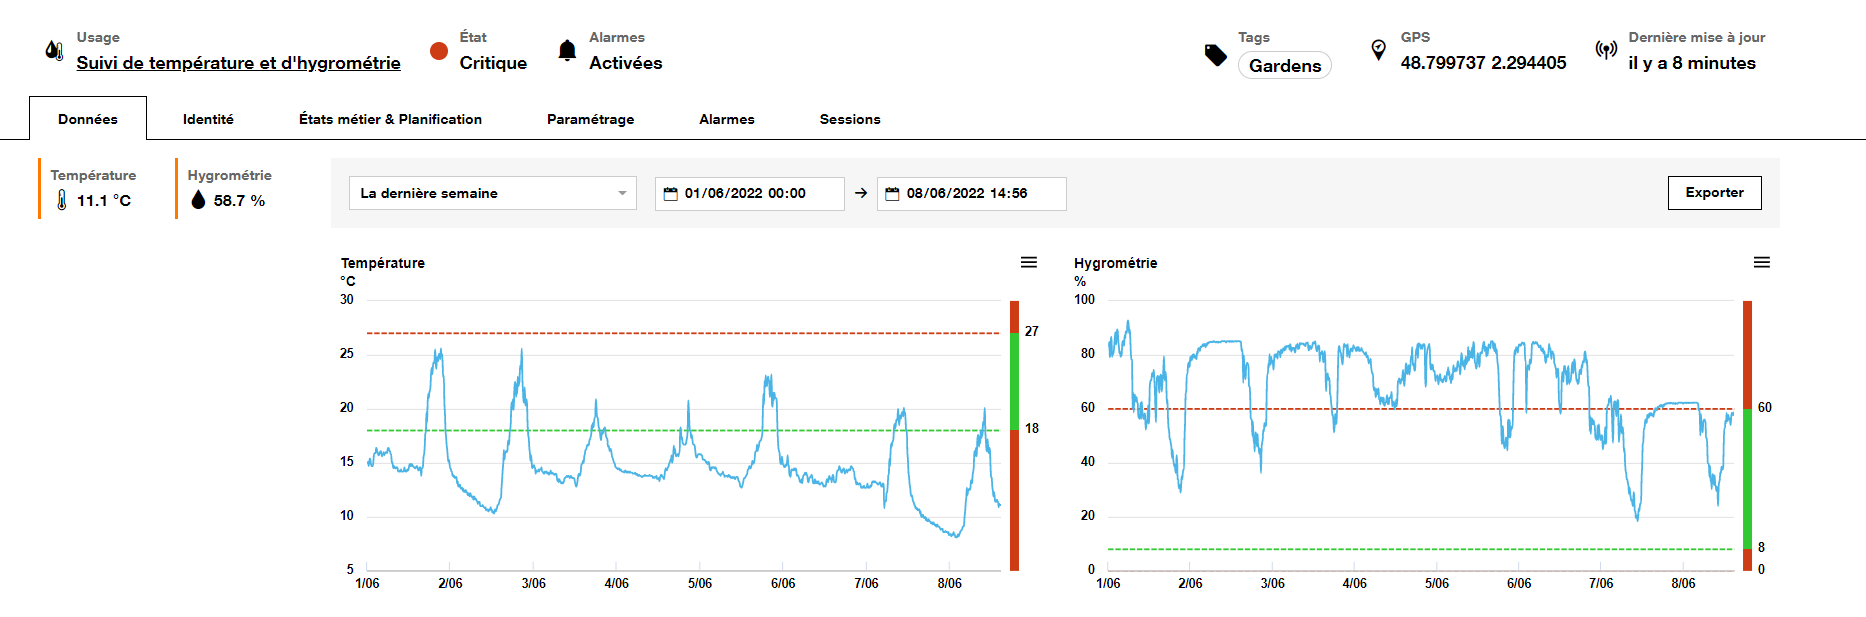Image resolution: width=1866 pixels, height=617 pixels.
Task: Open the Paramétrage tab
Action: click(x=590, y=119)
